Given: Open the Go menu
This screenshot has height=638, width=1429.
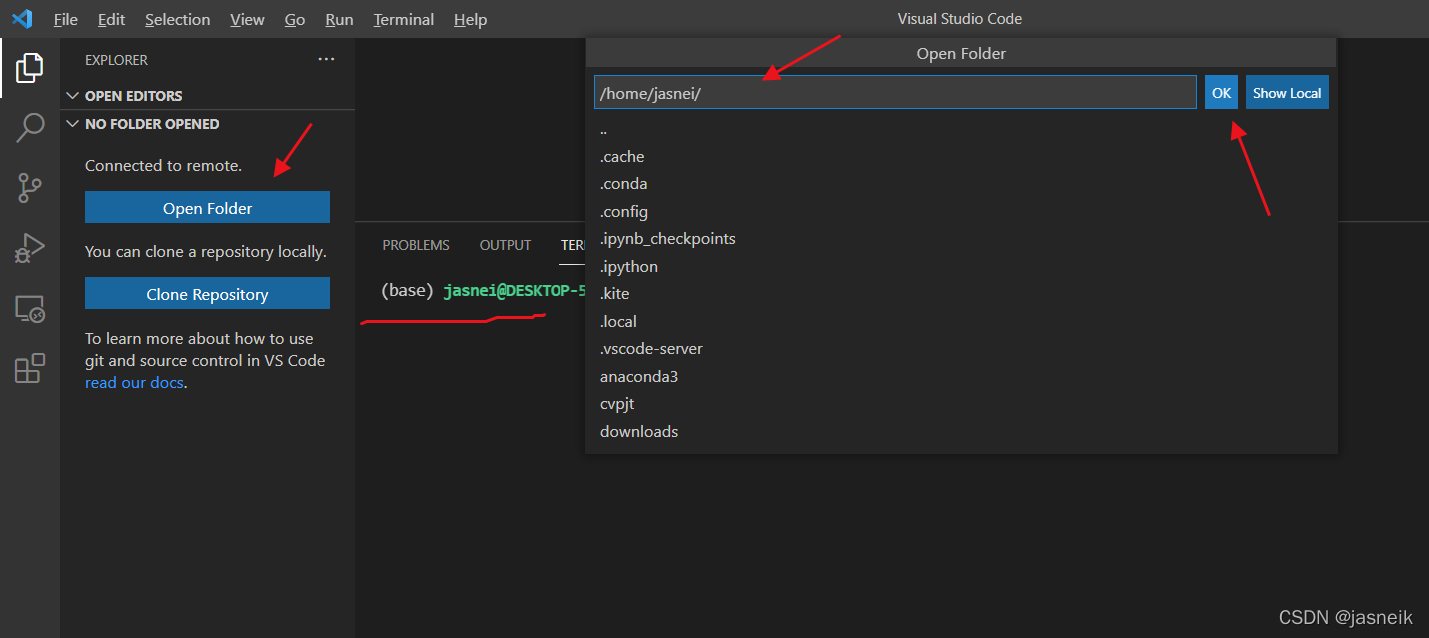Looking at the screenshot, I should [x=295, y=19].
